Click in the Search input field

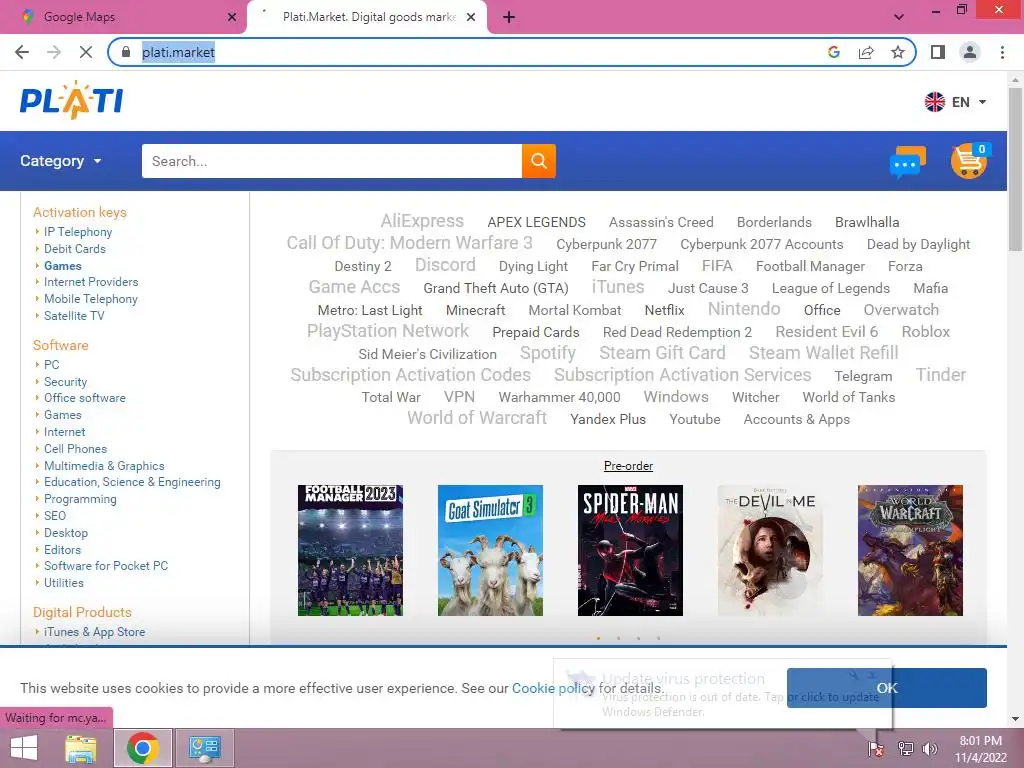click(x=332, y=161)
